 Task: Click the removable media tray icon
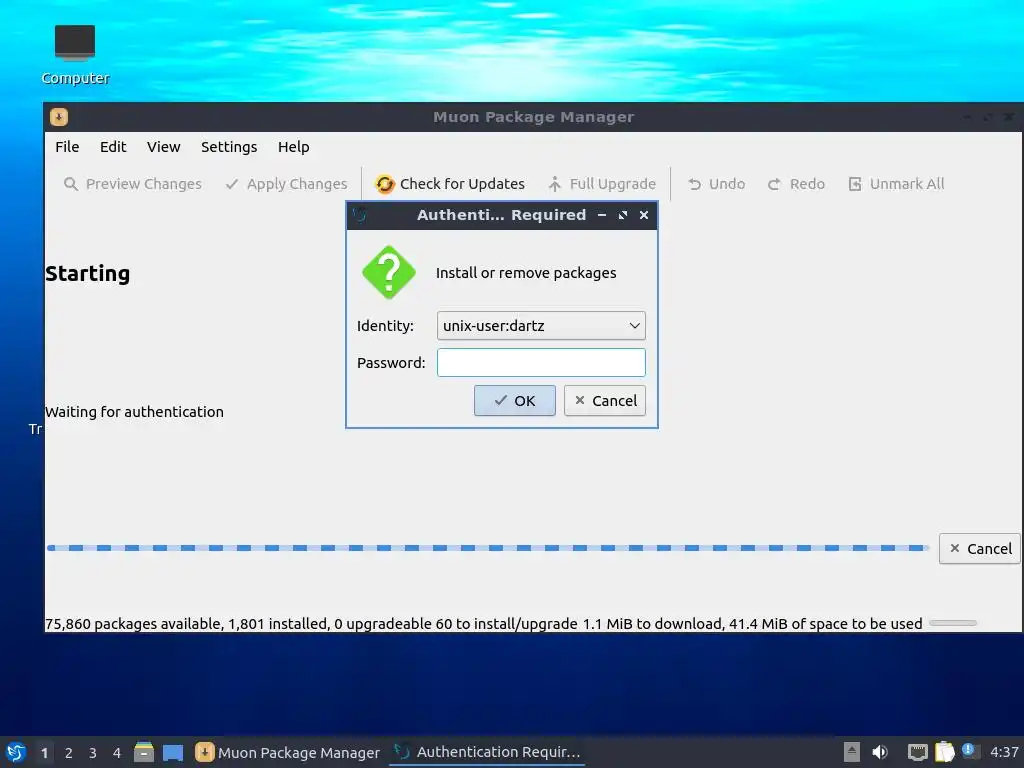852,752
